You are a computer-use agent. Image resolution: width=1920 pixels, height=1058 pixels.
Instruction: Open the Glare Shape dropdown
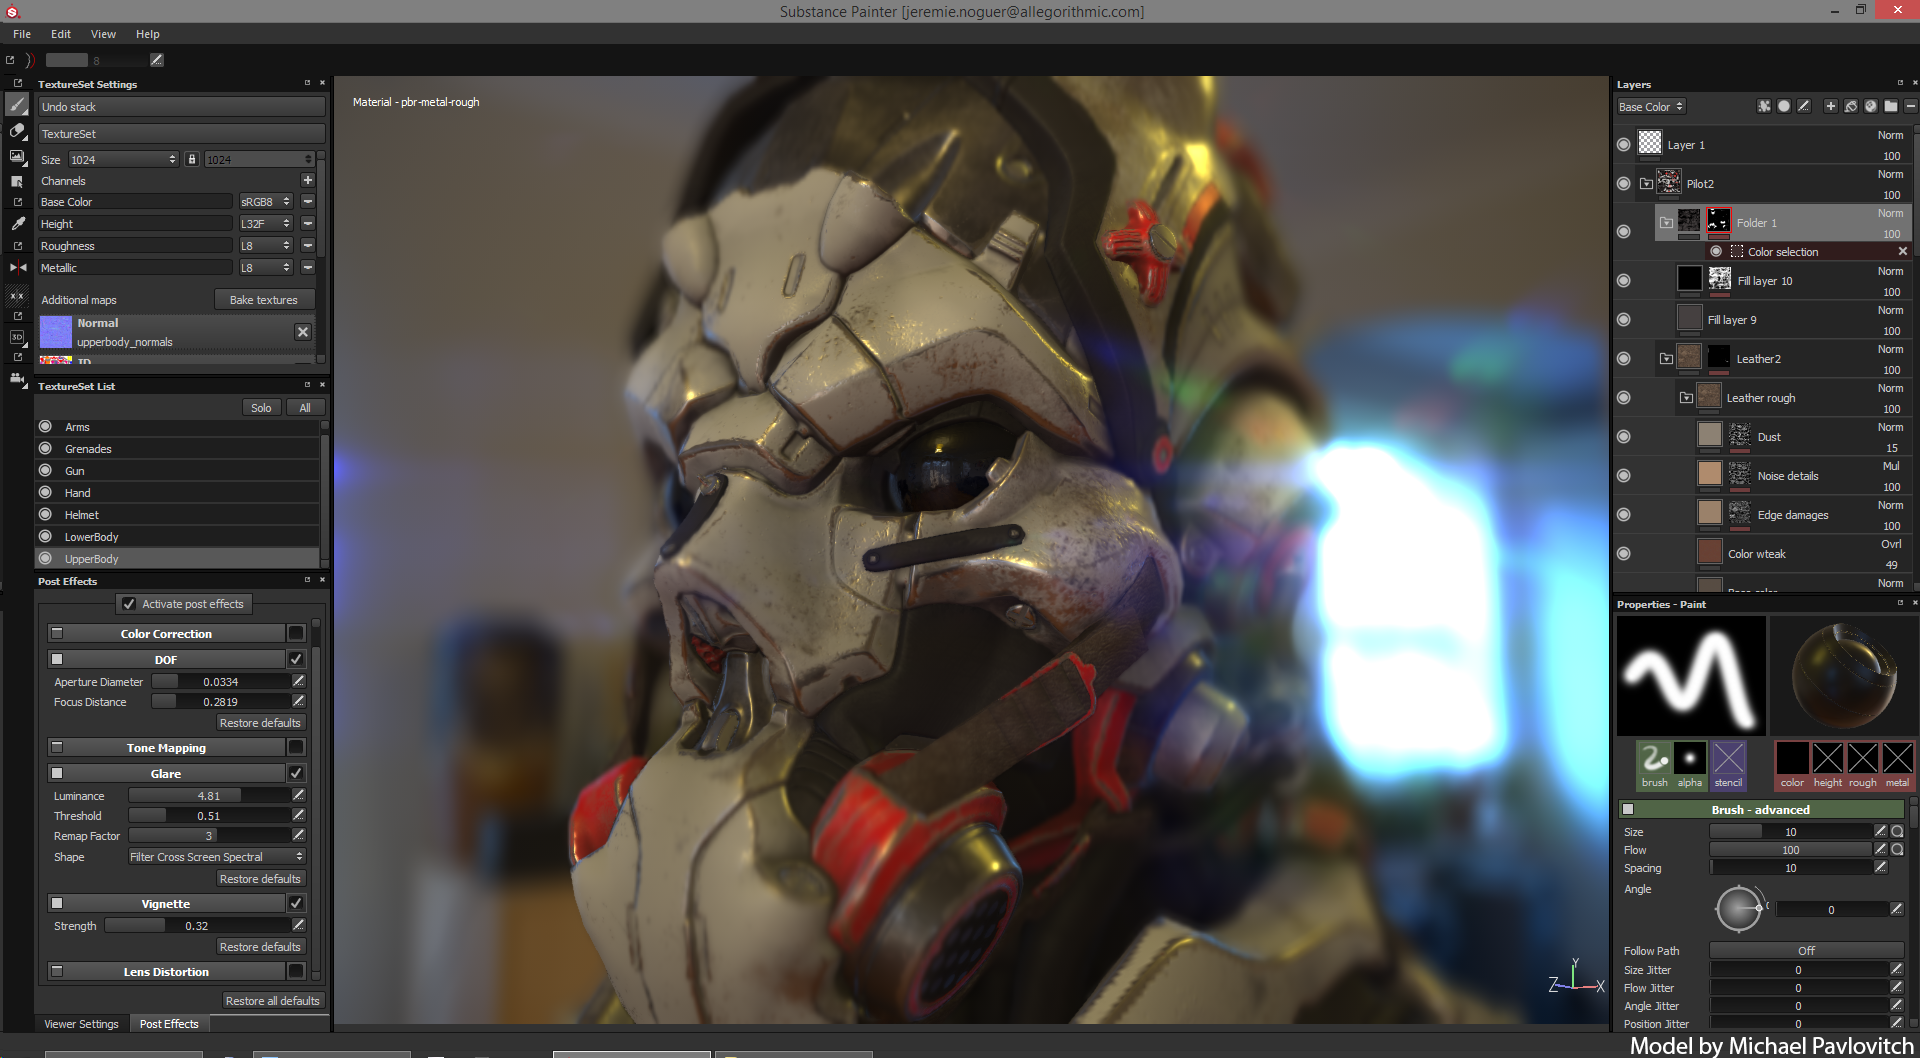(x=216, y=856)
